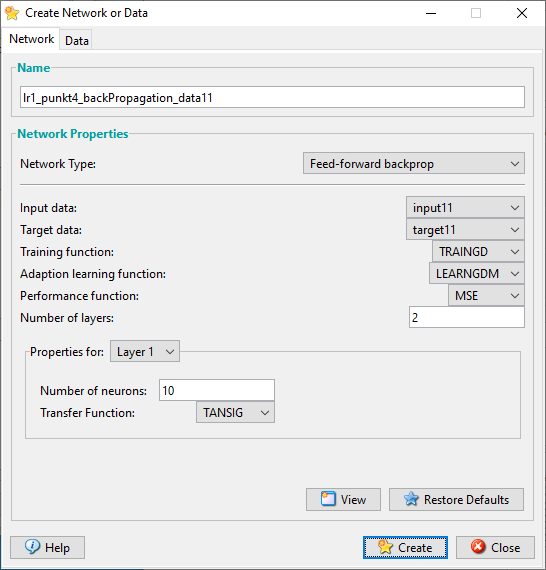Click the "Network Properties" group heading
Image resolution: width=546 pixels, height=570 pixels.
73,134
